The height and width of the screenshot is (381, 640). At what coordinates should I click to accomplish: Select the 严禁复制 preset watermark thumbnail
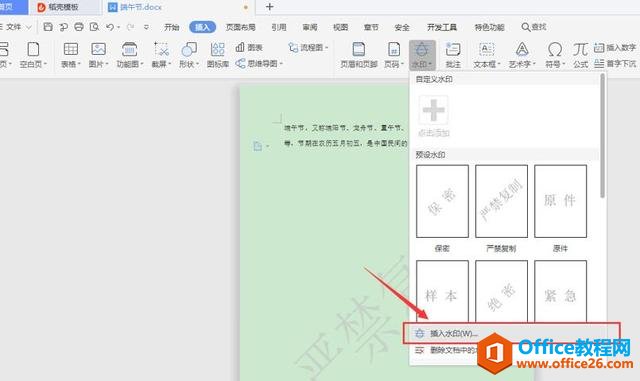click(501, 201)
